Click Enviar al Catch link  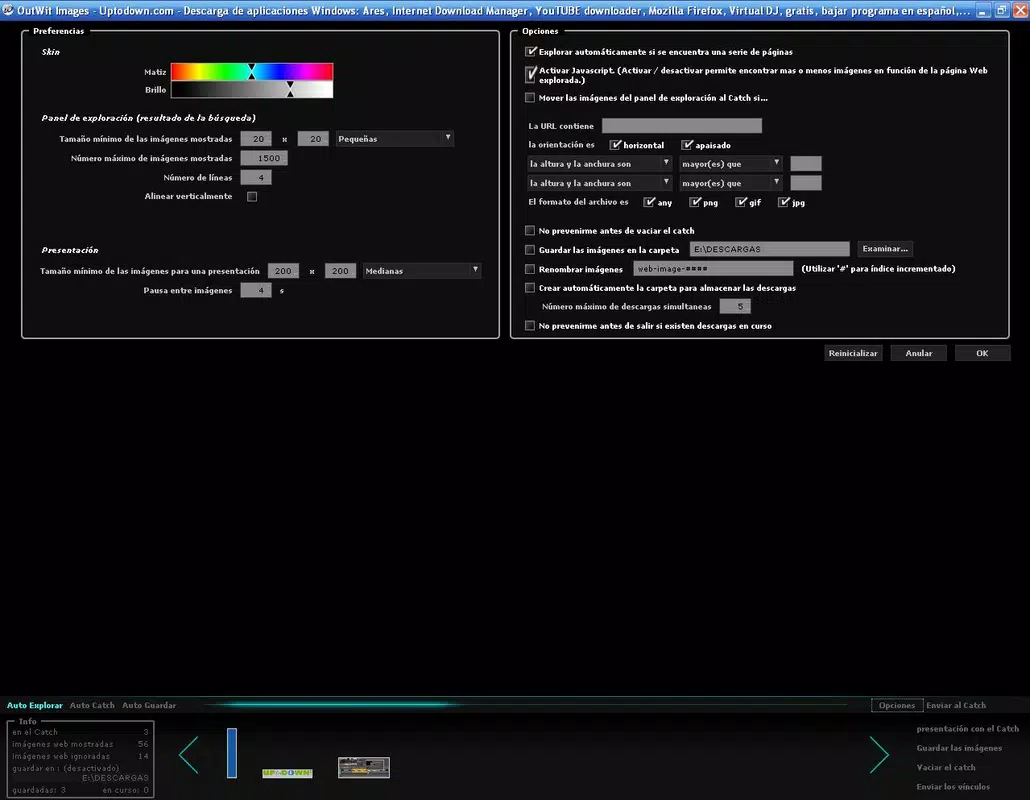tap(956, 705)
